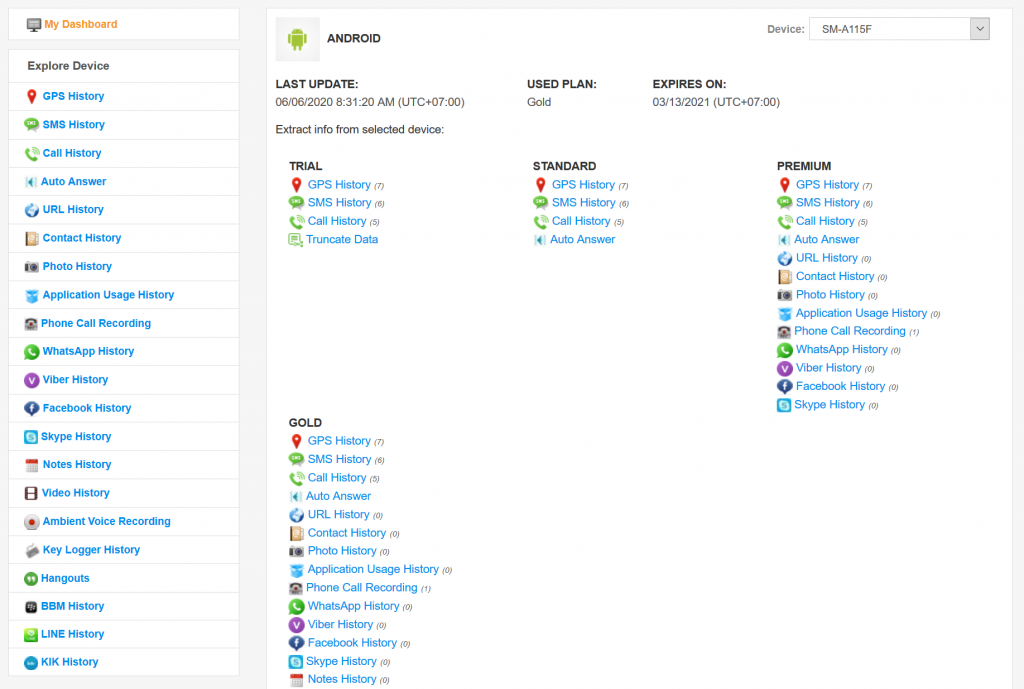Click the Ambient Voice Recording icon
Screen dimensions: 1024x689
(x=31, y=522)
